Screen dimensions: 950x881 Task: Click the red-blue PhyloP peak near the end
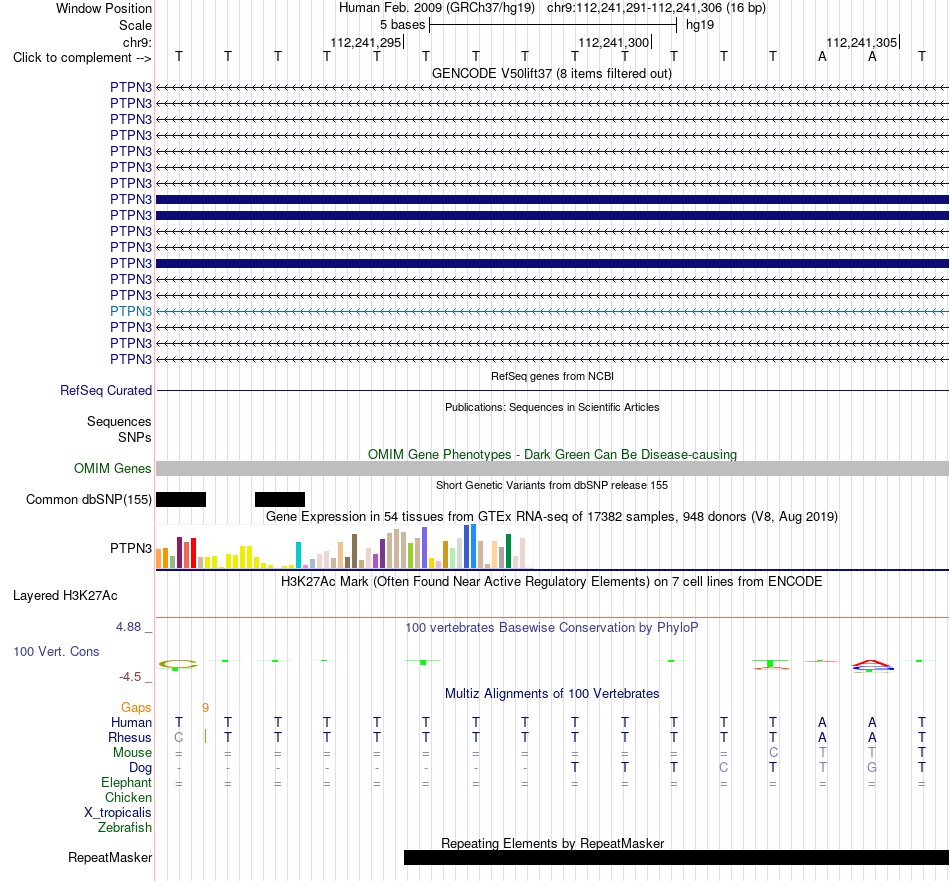[872, 666]
